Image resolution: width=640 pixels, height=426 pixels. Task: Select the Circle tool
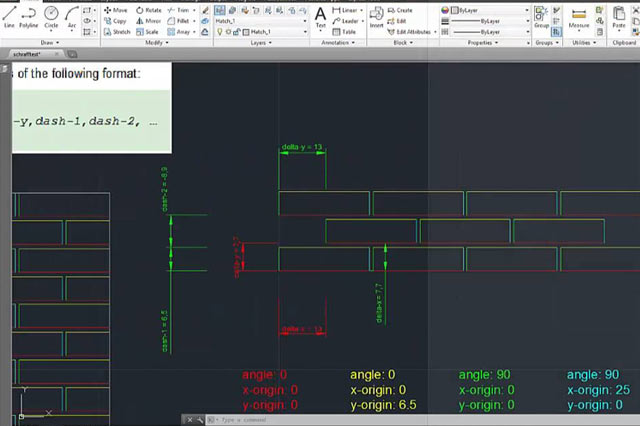tap(51, 17)
